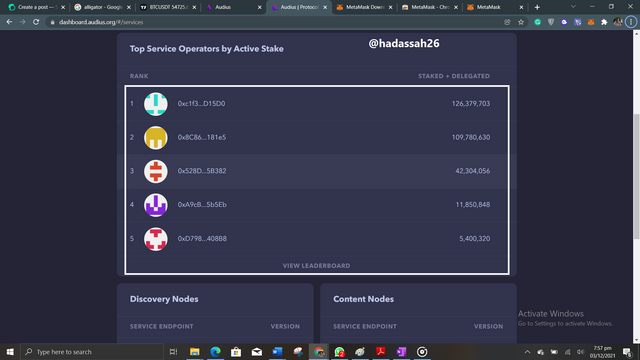This screenshot has width=640, height=360.
Task: Click the Discovery Nodes heading
Action: 164,299
